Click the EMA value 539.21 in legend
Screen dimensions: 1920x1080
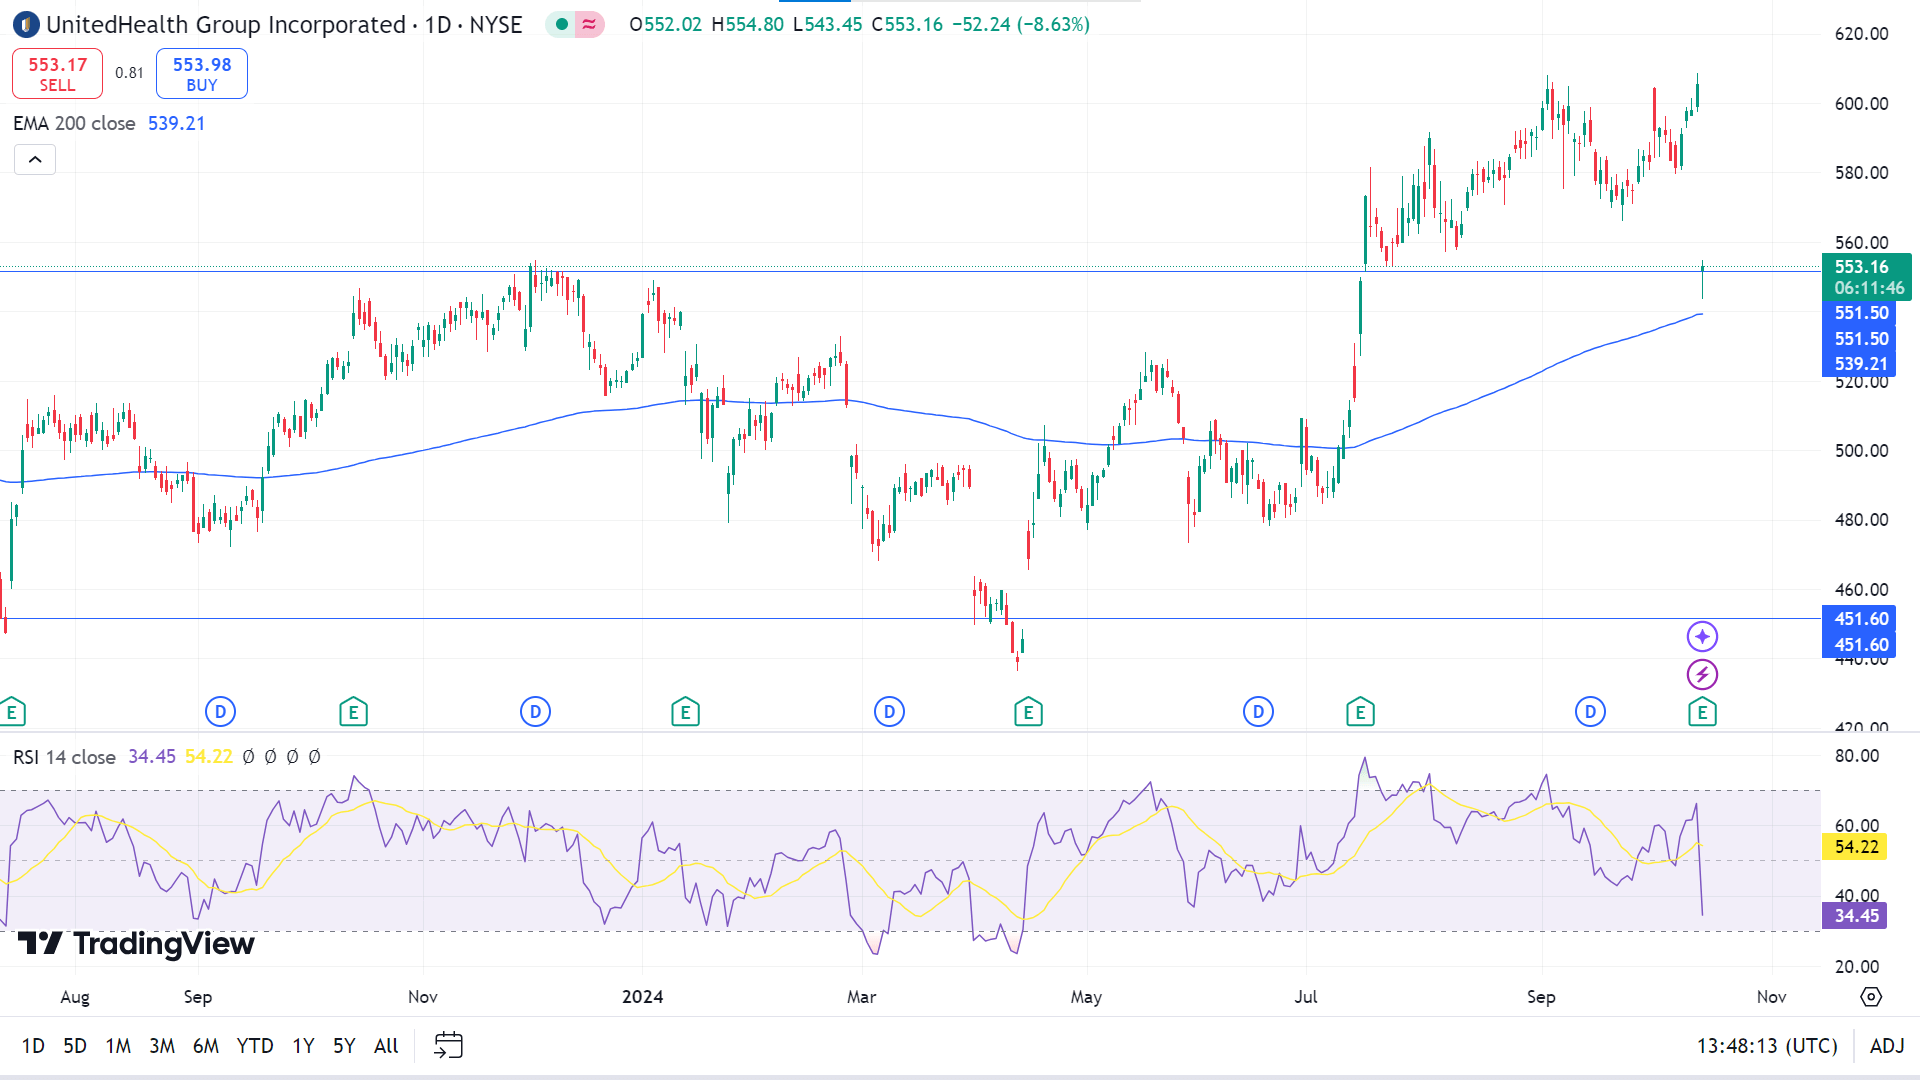click(x=176, y=123)
